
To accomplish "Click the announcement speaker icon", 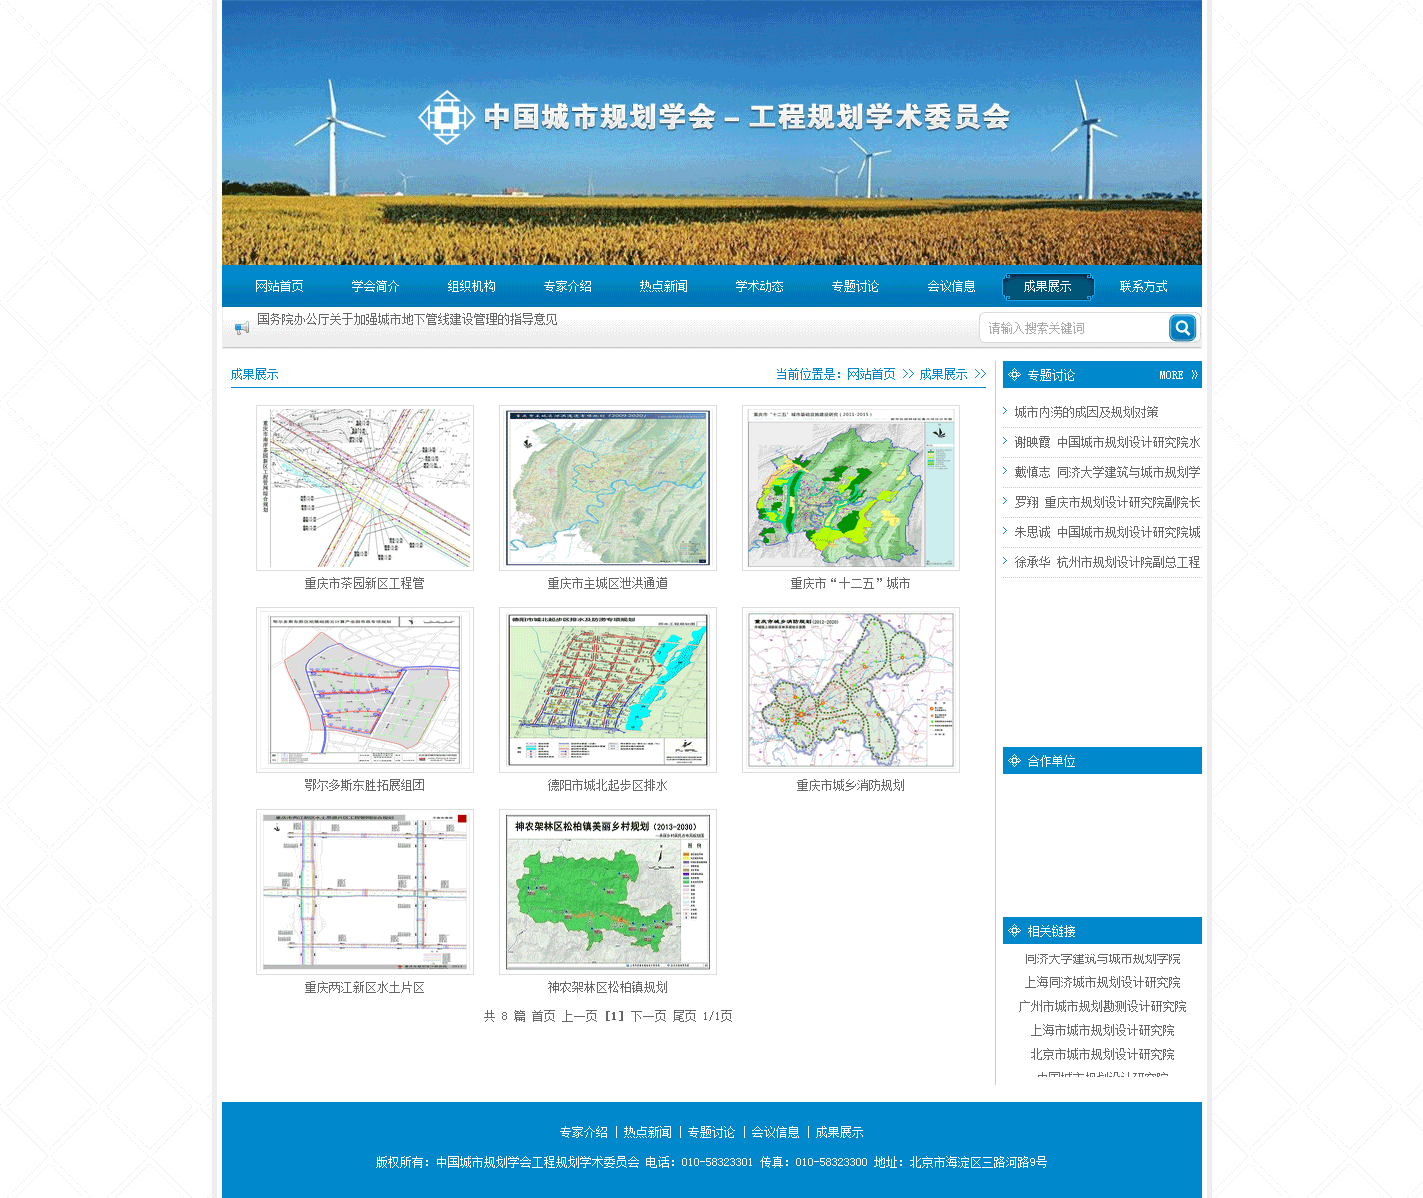I will pyautogui.click(x=241, y=328).
